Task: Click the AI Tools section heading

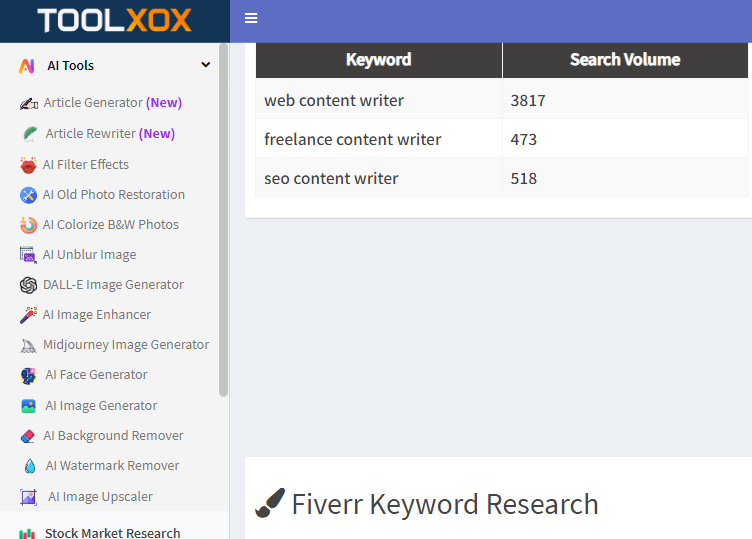Action: (70, 66)
